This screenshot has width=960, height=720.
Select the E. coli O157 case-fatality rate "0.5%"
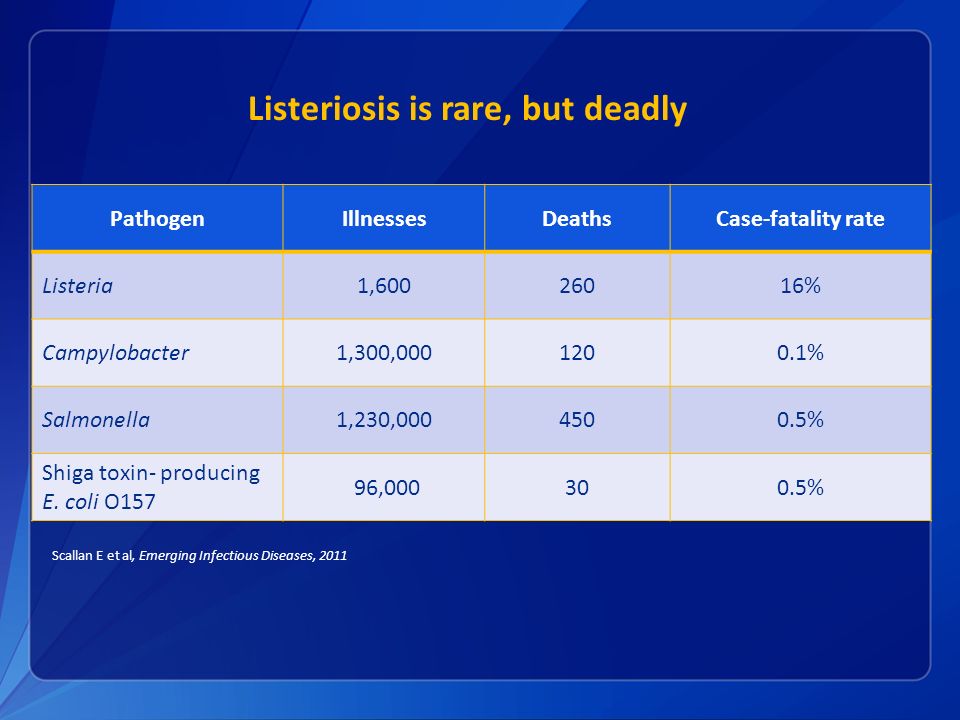coord(800,488)
